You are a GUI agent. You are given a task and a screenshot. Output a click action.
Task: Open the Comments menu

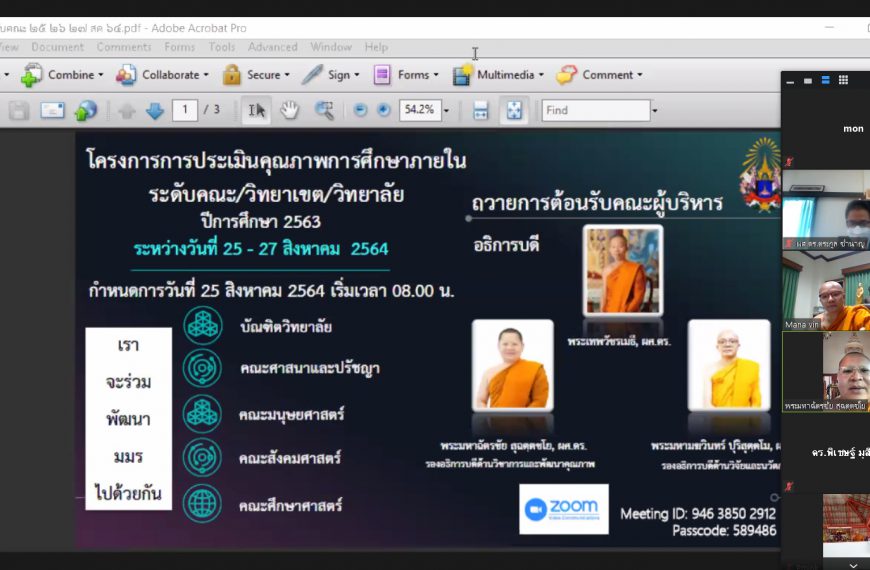124,47
